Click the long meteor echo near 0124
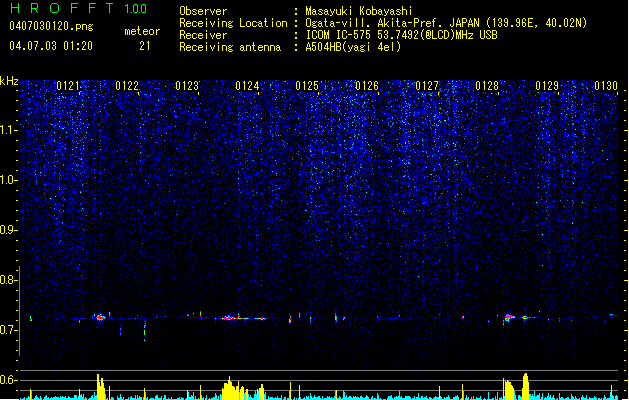 pos(244,318)
